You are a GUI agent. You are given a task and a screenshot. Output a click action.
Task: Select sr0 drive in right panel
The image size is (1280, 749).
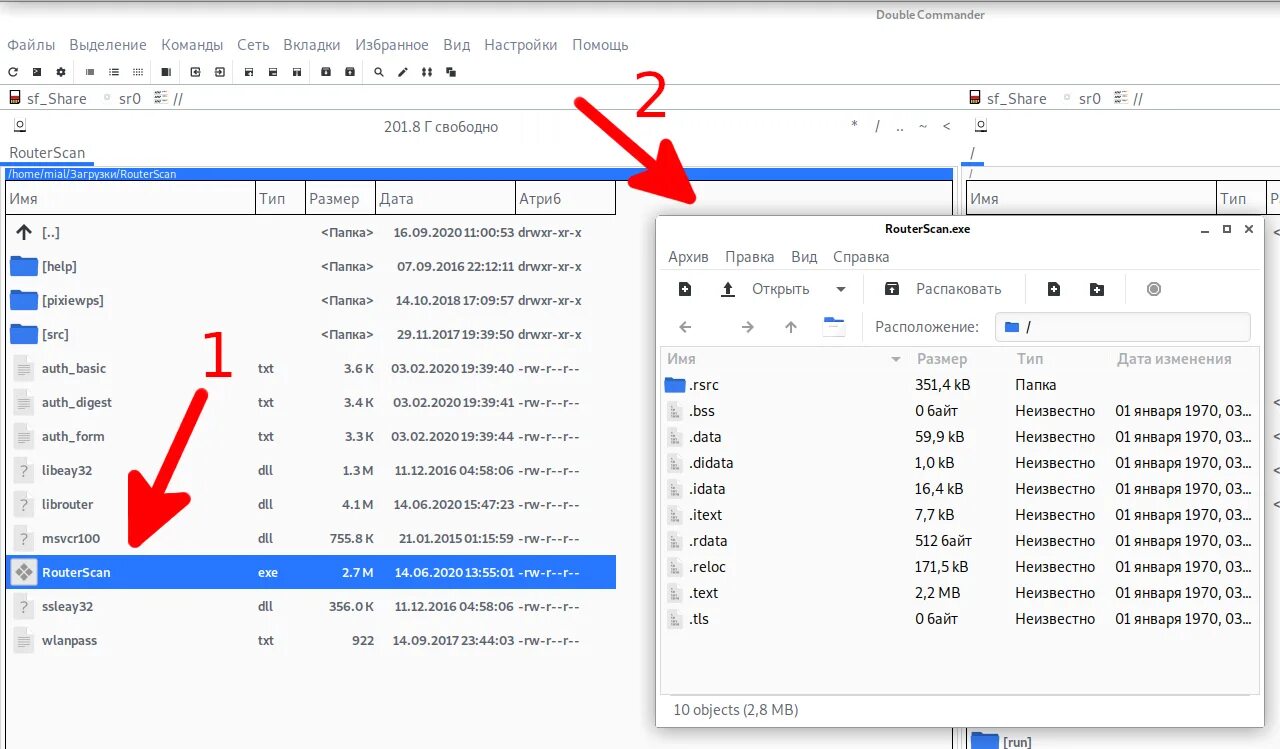pyautogui.click(x=1083, y=98)
